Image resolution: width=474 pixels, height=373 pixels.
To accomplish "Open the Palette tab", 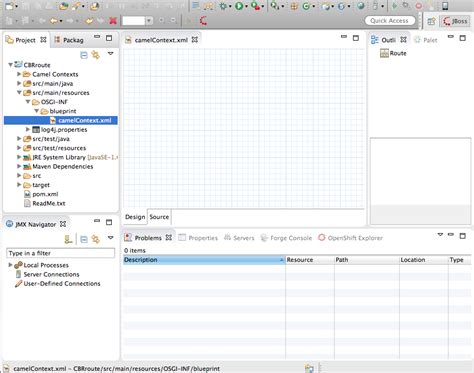I will (426, 40).
